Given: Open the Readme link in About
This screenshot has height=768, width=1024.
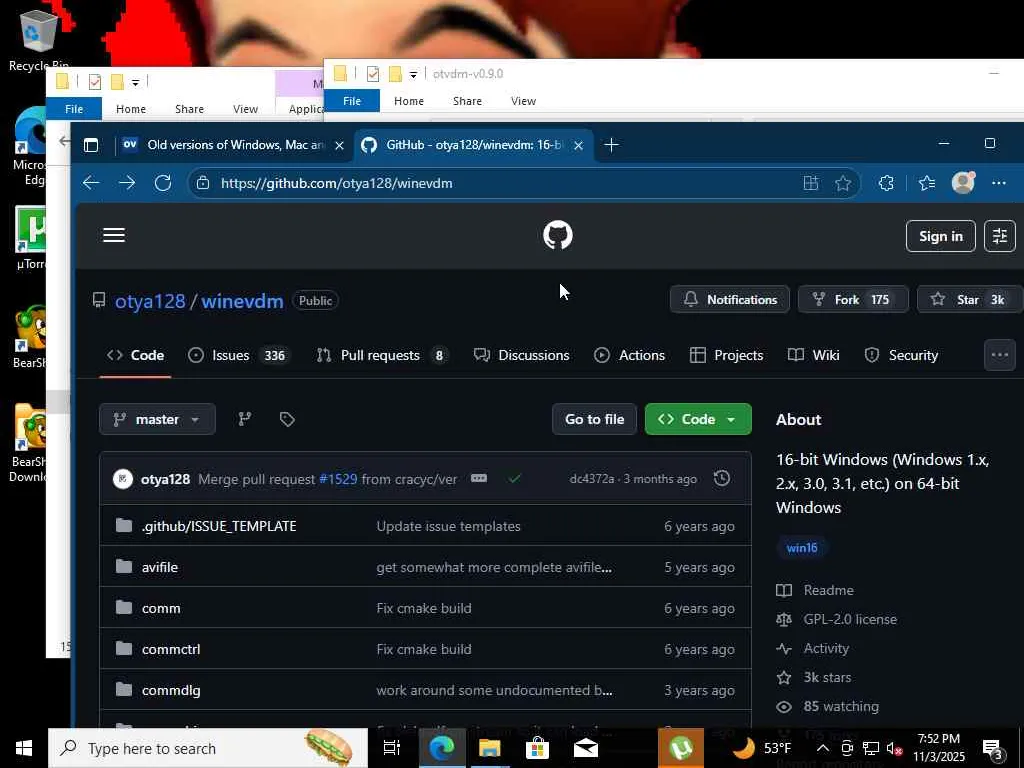Looking at the screenshot, I should pos(828,590).
